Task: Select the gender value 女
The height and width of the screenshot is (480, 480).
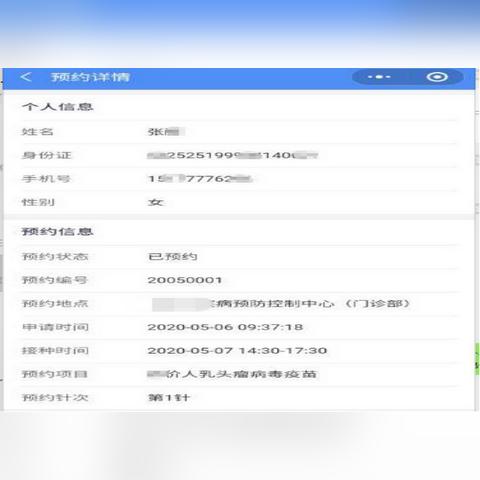Action: pyautogui.click(x=156, y=202)
